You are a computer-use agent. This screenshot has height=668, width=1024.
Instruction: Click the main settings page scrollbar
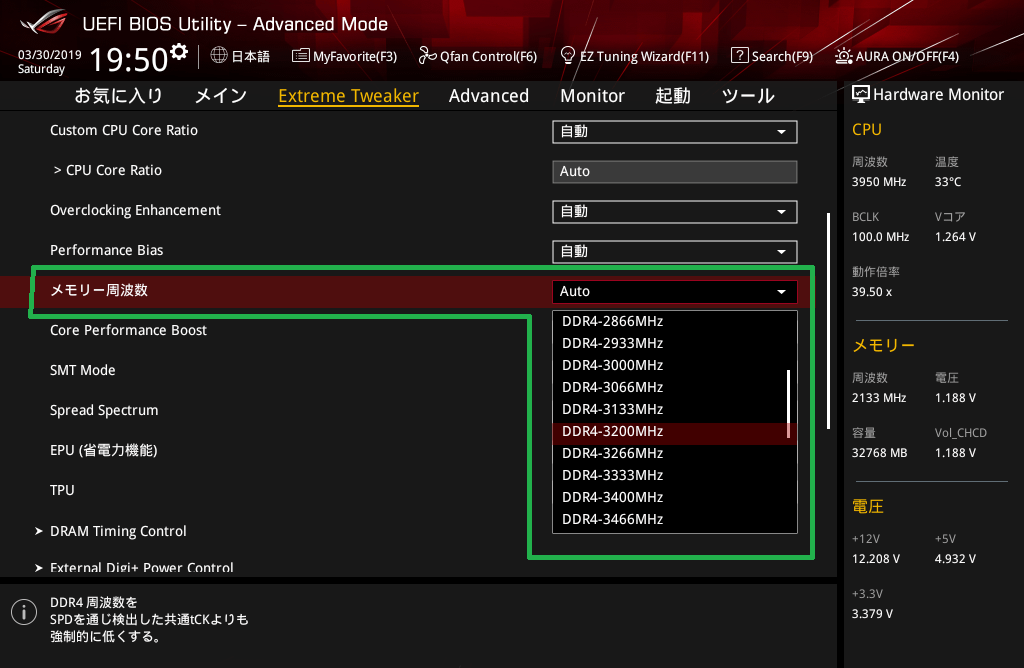tap(828, 321)
